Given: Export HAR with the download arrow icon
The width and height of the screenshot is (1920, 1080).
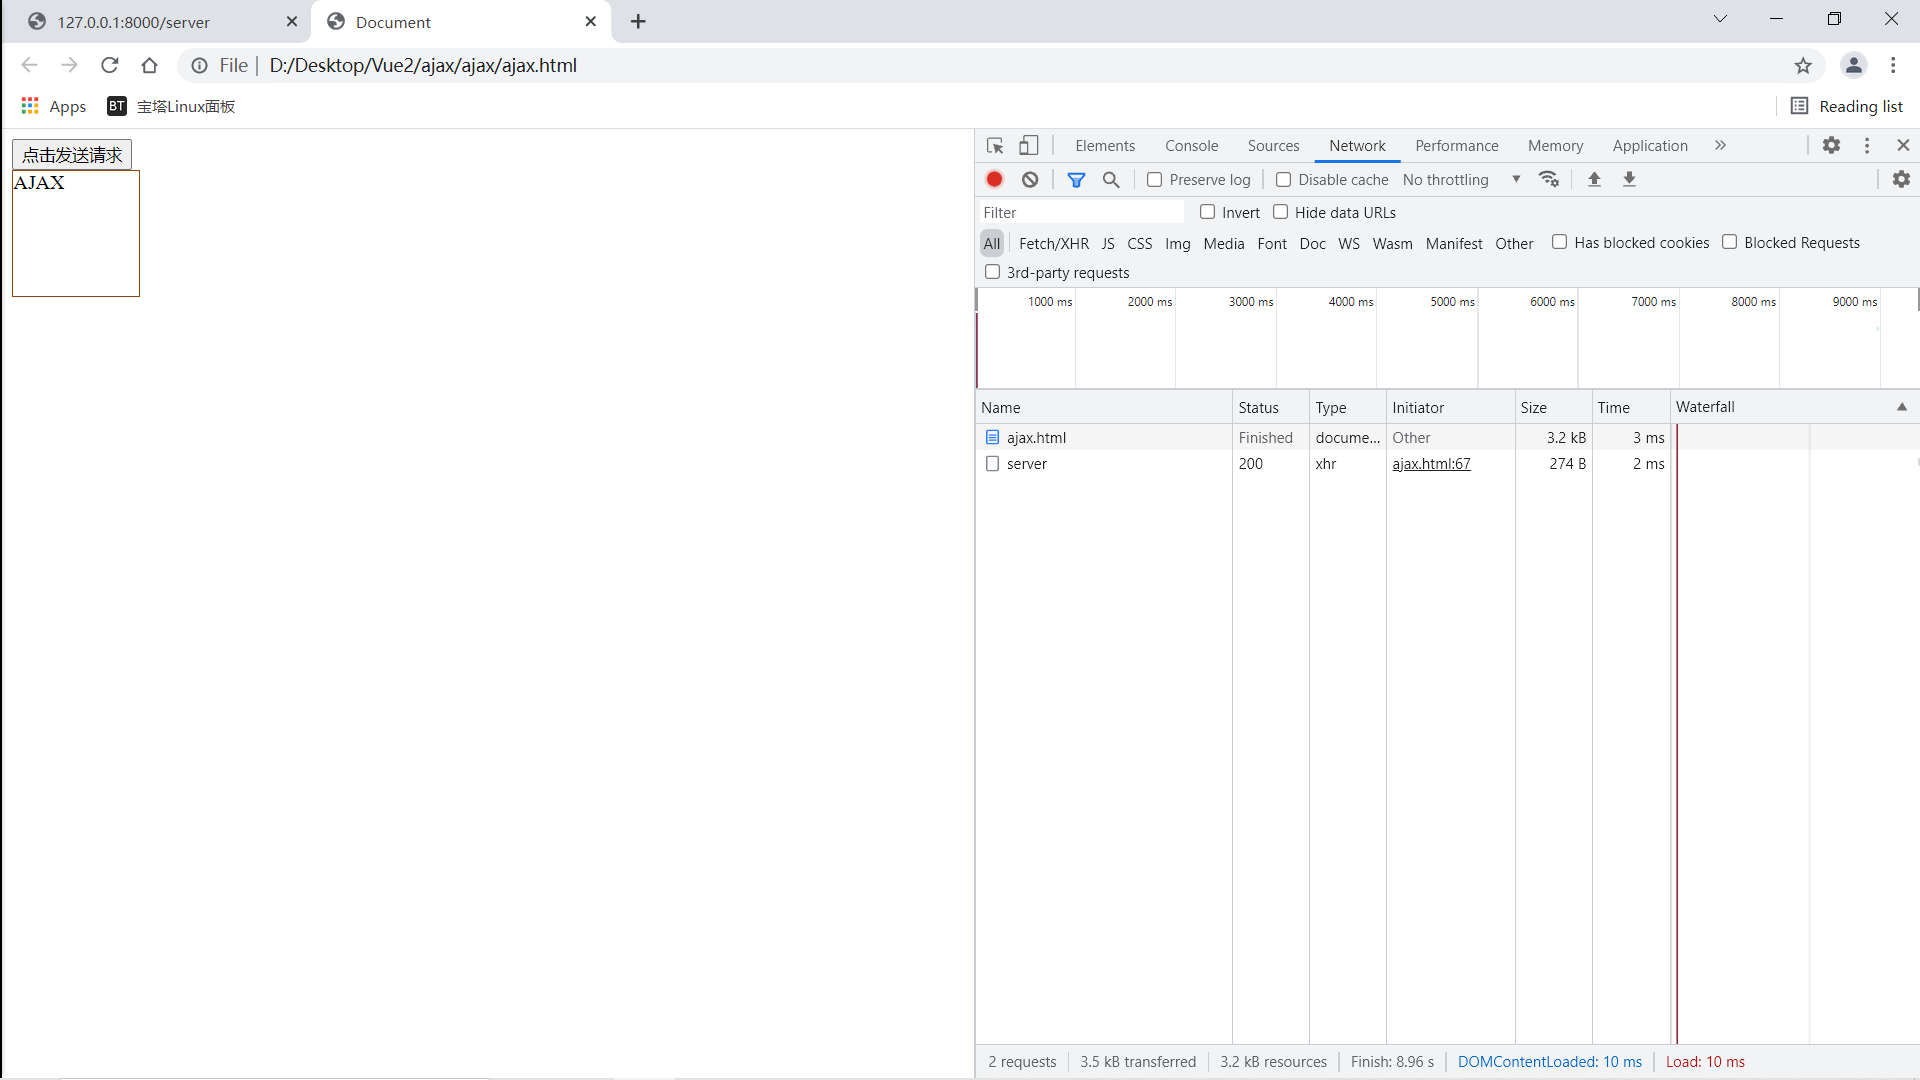Looking at the screenshot, I should (x=1629, y=180).
